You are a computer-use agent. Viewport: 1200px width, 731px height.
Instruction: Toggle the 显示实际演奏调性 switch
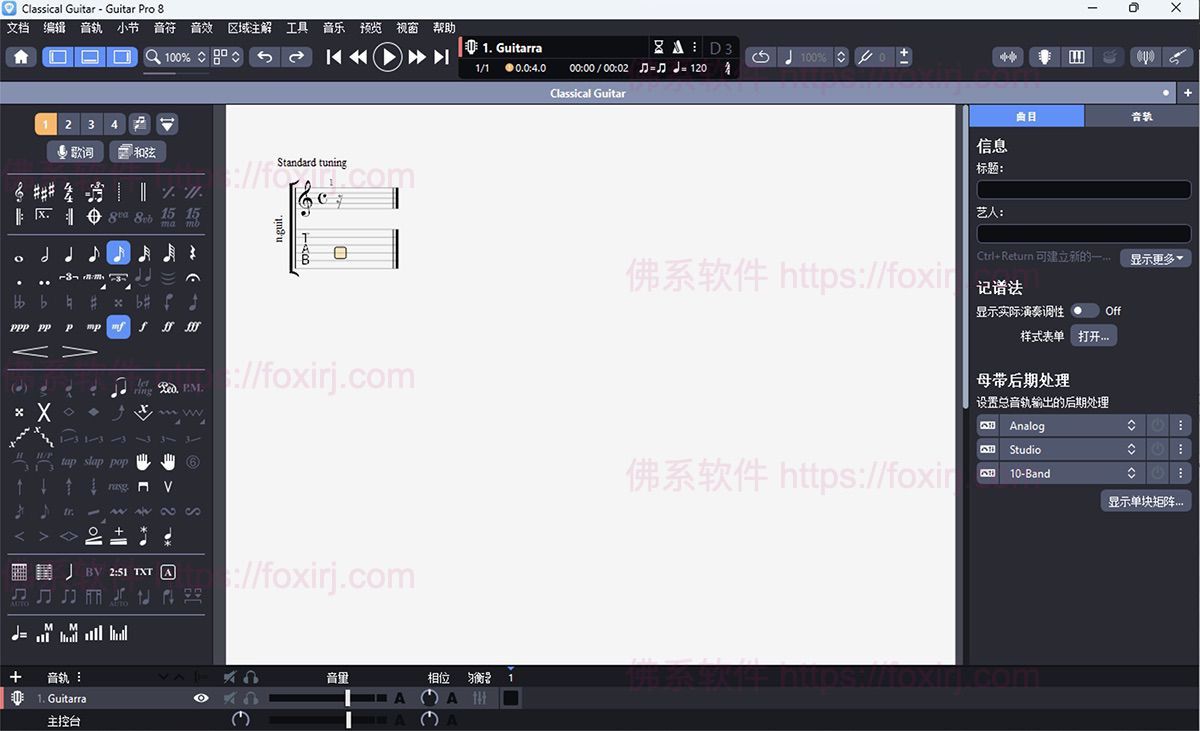point(1085,310)
